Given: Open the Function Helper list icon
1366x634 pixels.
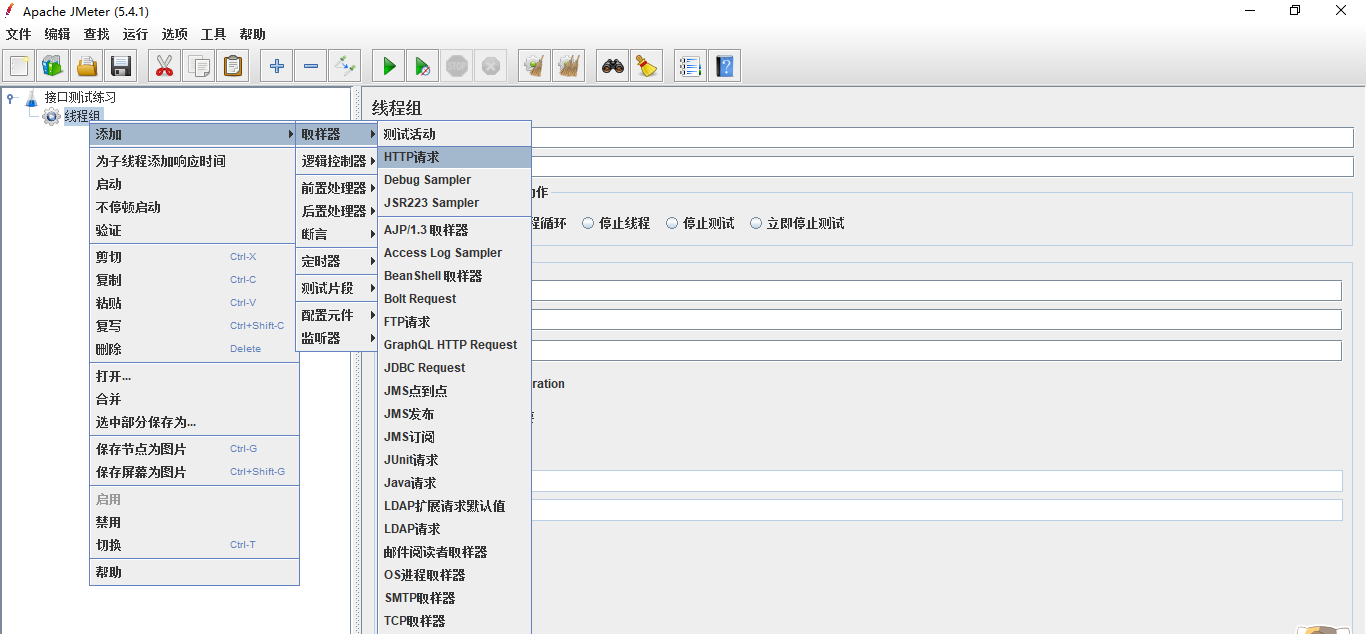Looking at the screenshot, I should pos(691,66).
